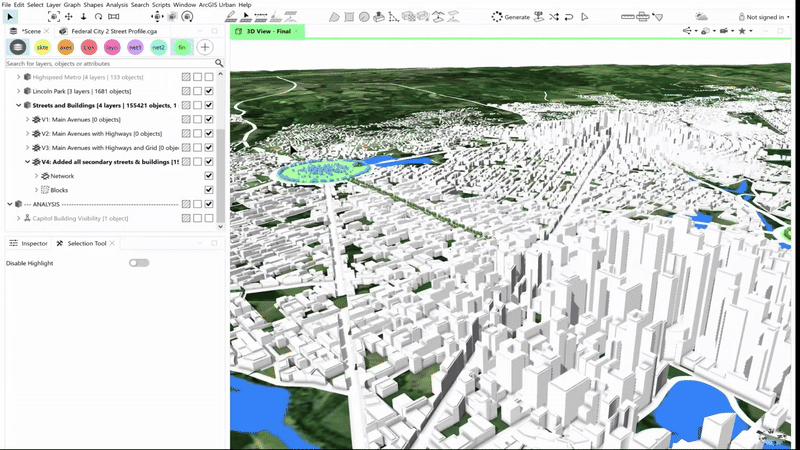Click the Align to terrain down-arrow tool

pyautogui.click(x=83, y=17)
